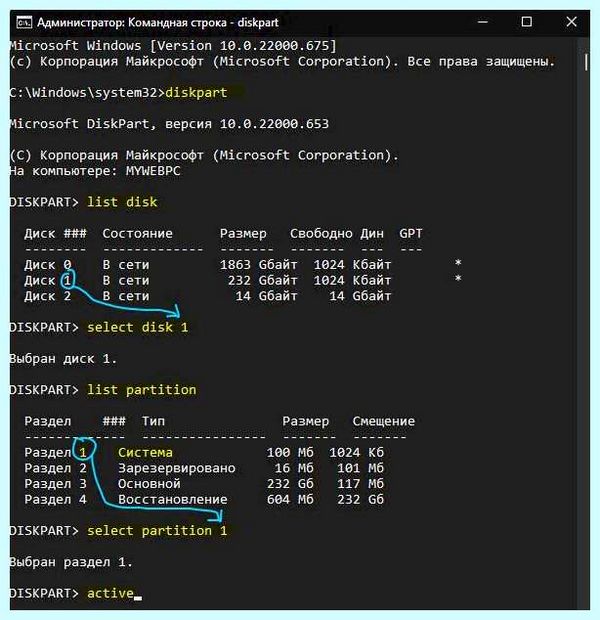Screen dimensions: 600x620
Task: Click the '1024 Кб' offset value of Раздел 1
Action: (356, 453)
